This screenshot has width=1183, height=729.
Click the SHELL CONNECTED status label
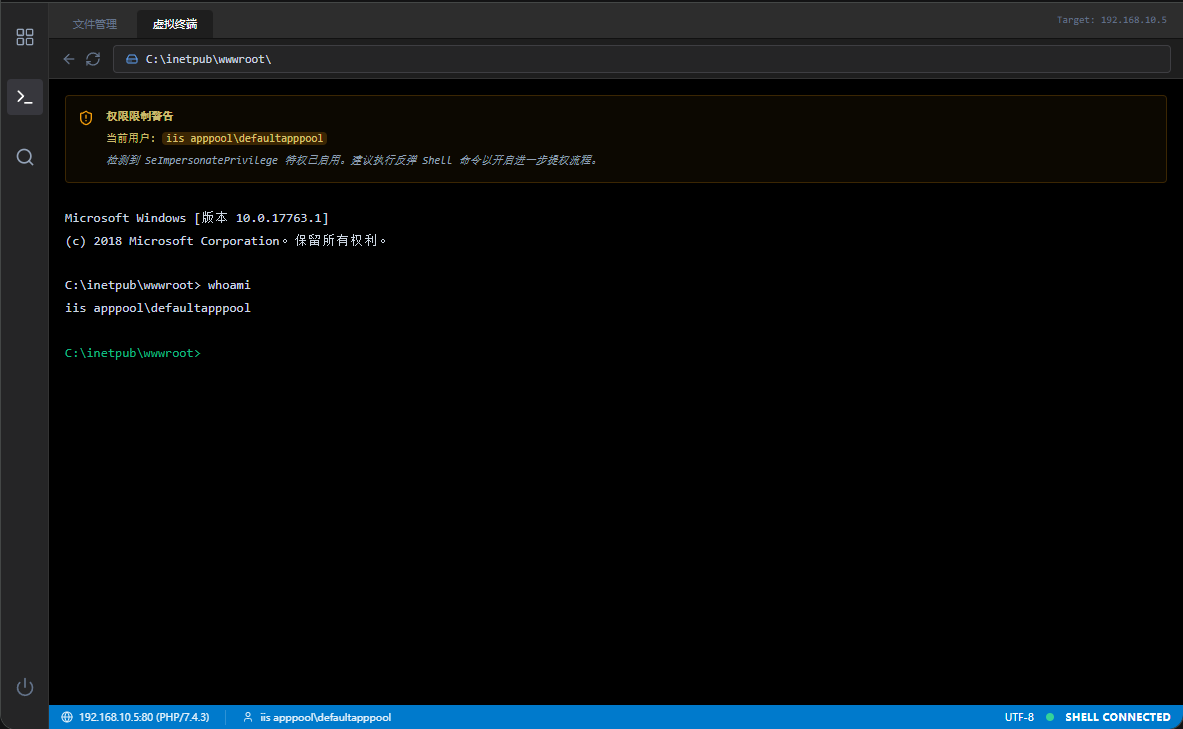1117,717
